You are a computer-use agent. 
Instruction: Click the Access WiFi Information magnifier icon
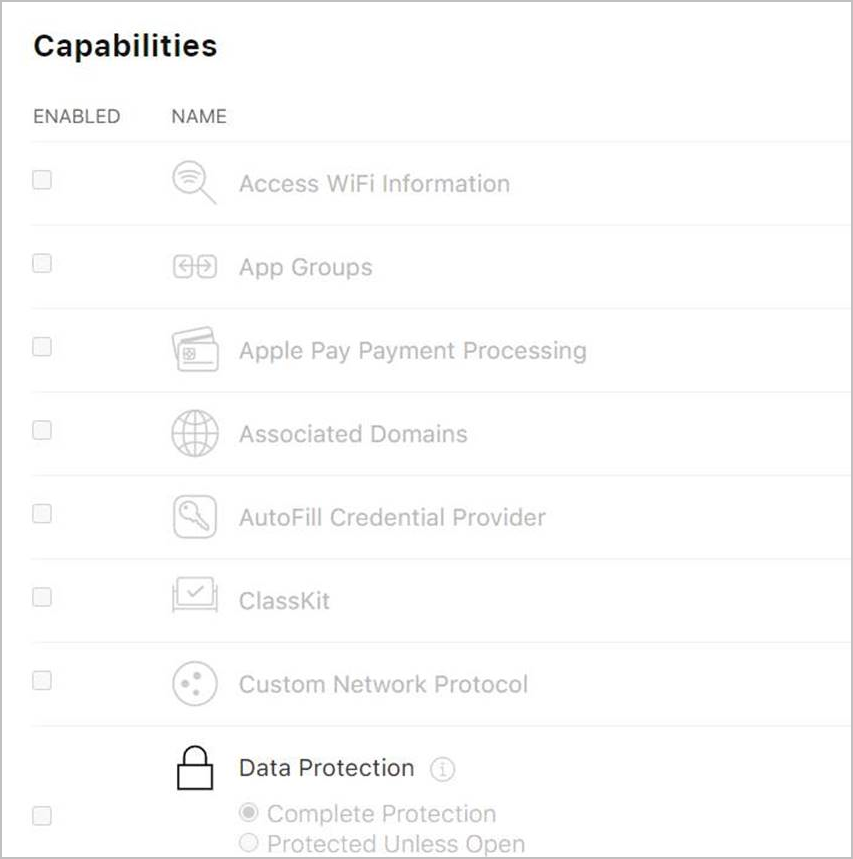194,182
